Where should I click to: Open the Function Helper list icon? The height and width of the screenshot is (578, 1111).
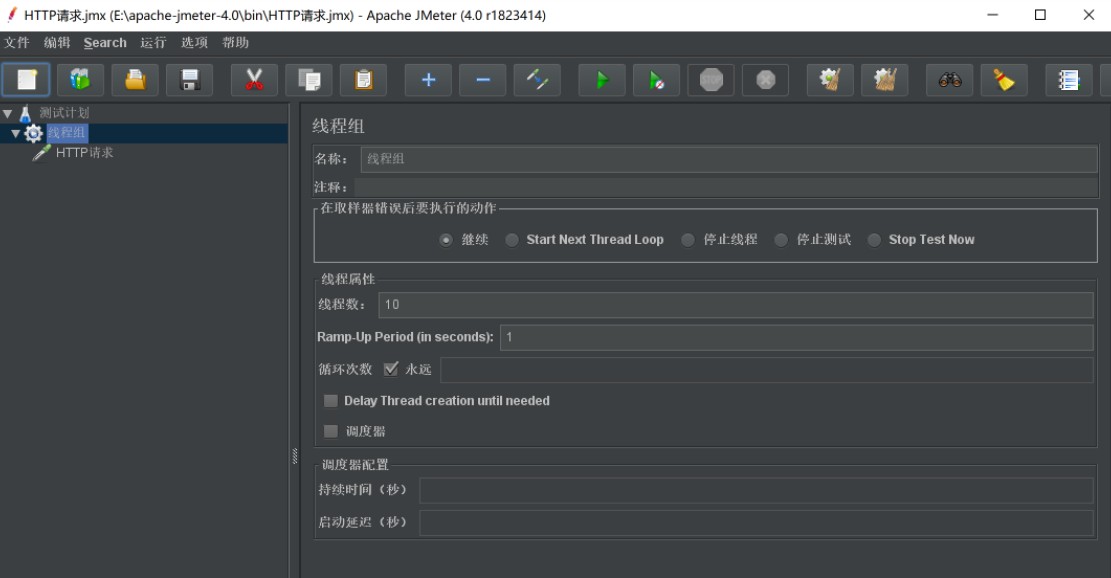click(x=1068, y=79)
